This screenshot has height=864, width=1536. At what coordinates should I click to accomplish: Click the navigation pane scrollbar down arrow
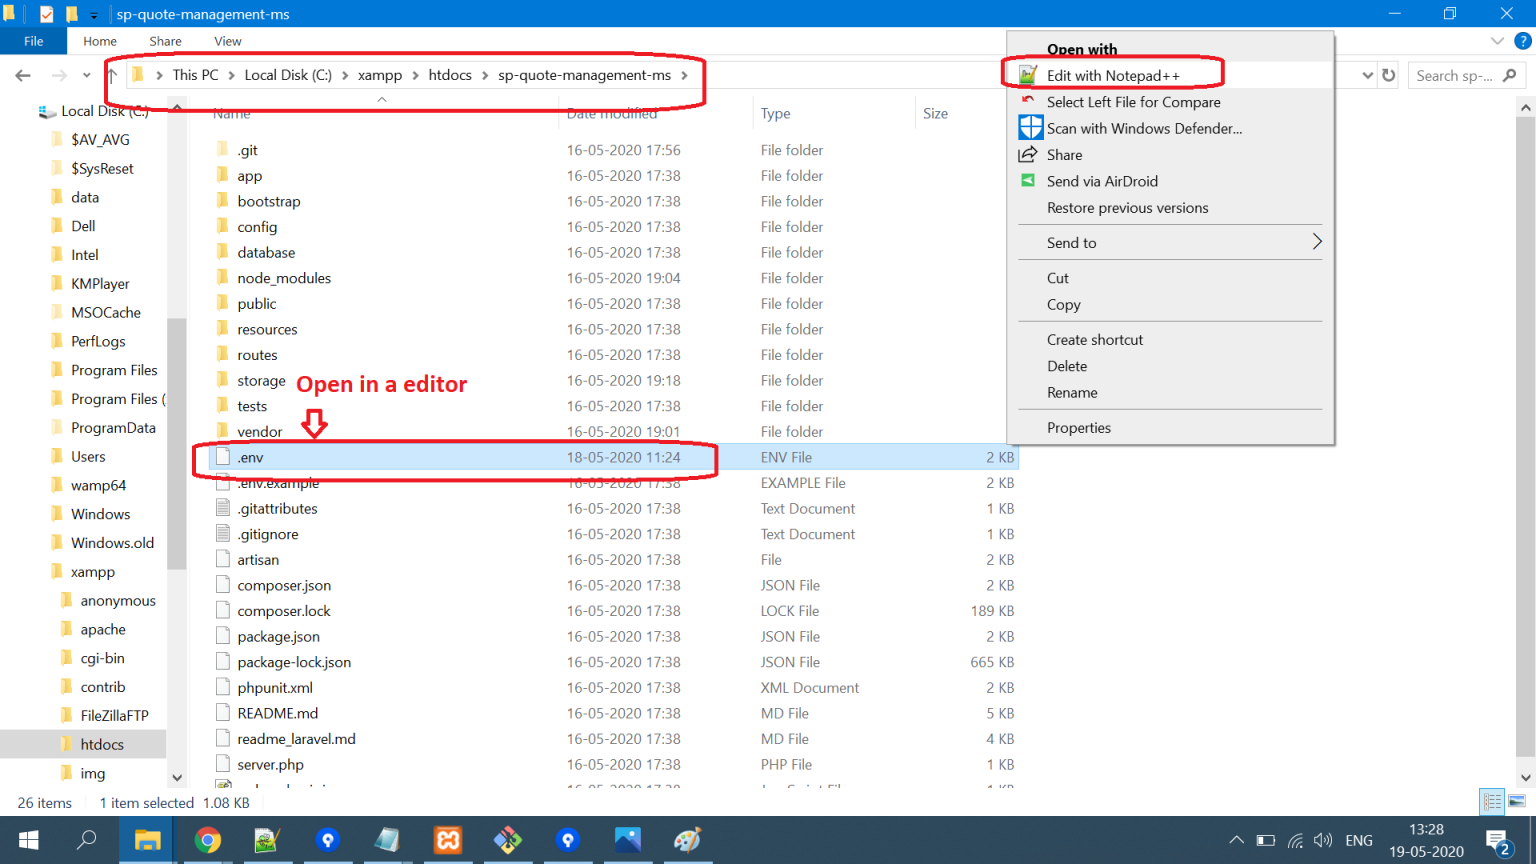point(177,777)
